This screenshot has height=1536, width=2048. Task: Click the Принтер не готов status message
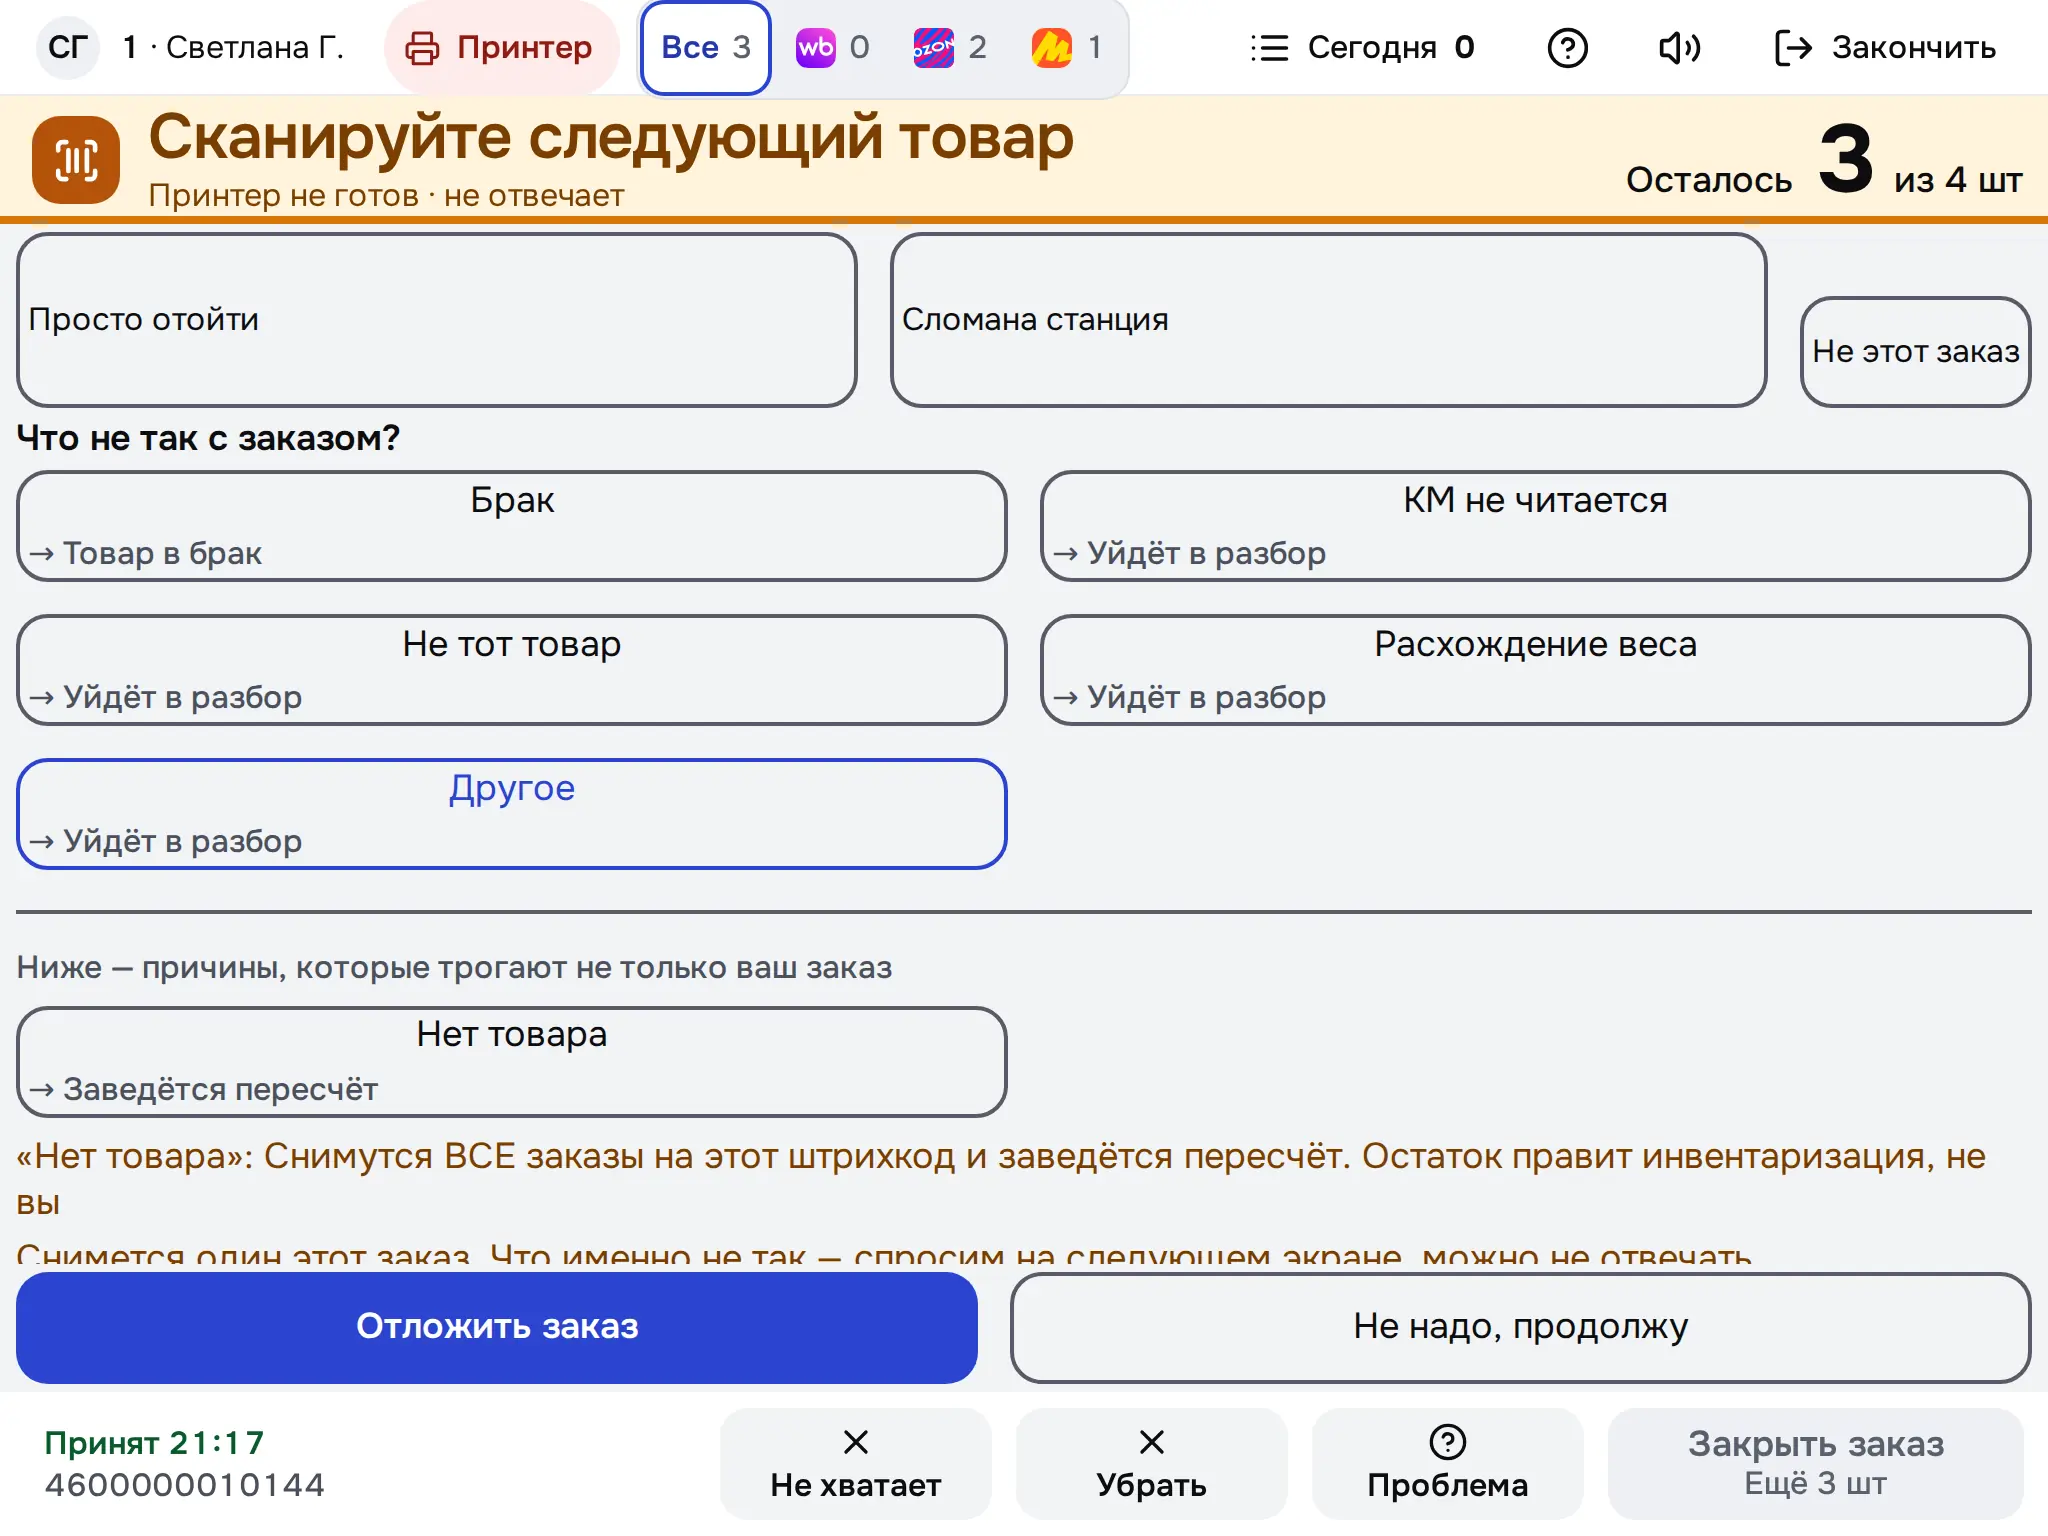386,195
